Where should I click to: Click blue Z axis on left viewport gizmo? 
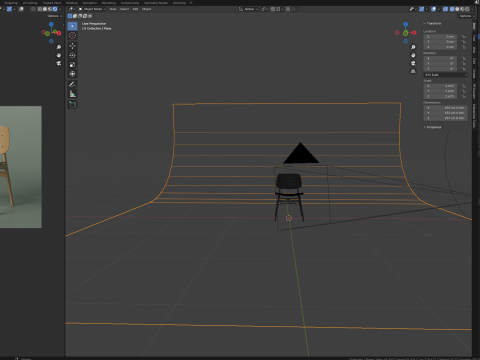[x=51, y=24]
